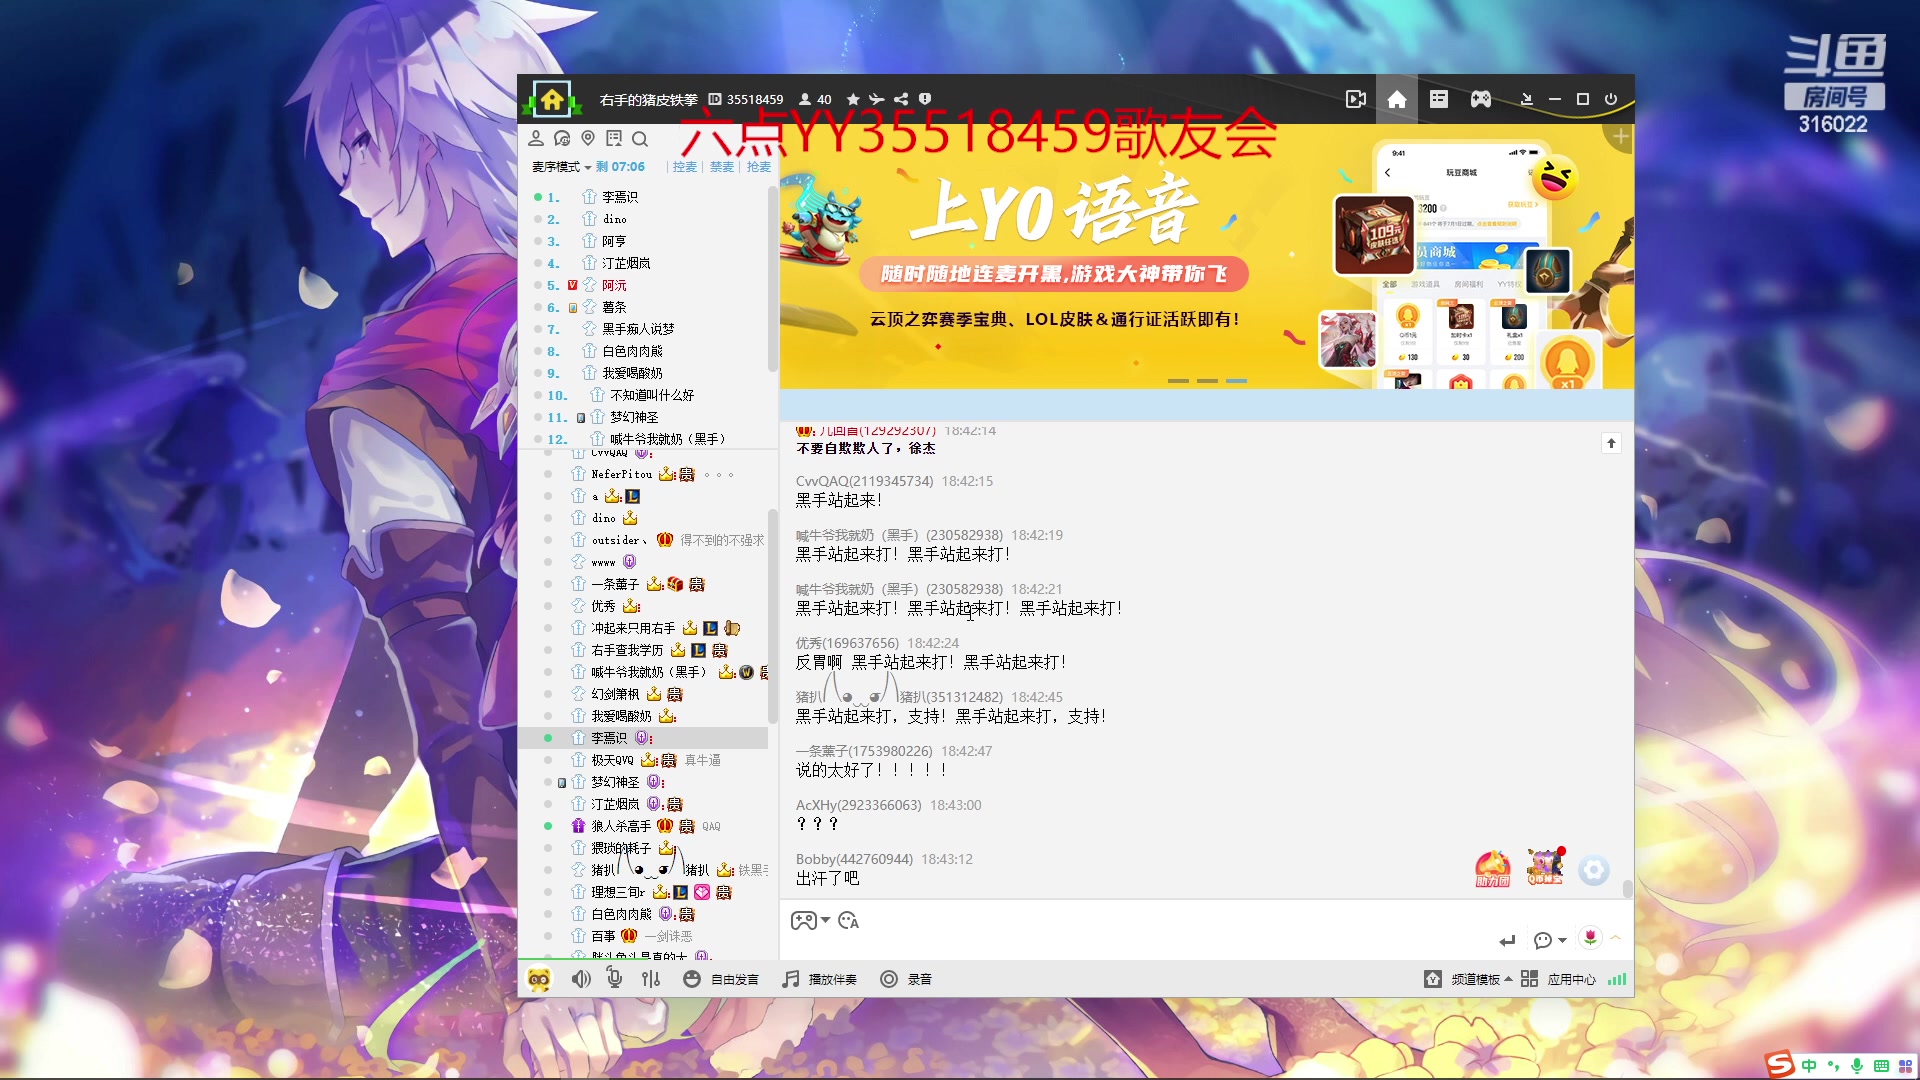Toggle the microphone icon
Image resolution: width=1920 pixels, height=1080 pixels.
615,979
